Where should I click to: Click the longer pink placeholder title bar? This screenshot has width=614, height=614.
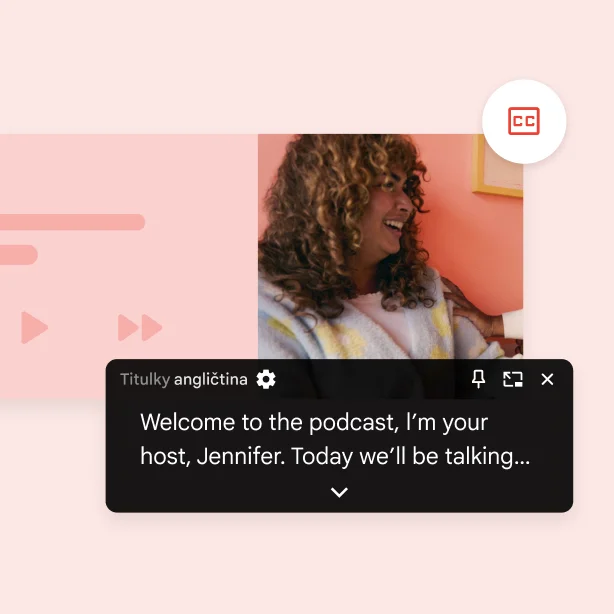coord(72,222)
